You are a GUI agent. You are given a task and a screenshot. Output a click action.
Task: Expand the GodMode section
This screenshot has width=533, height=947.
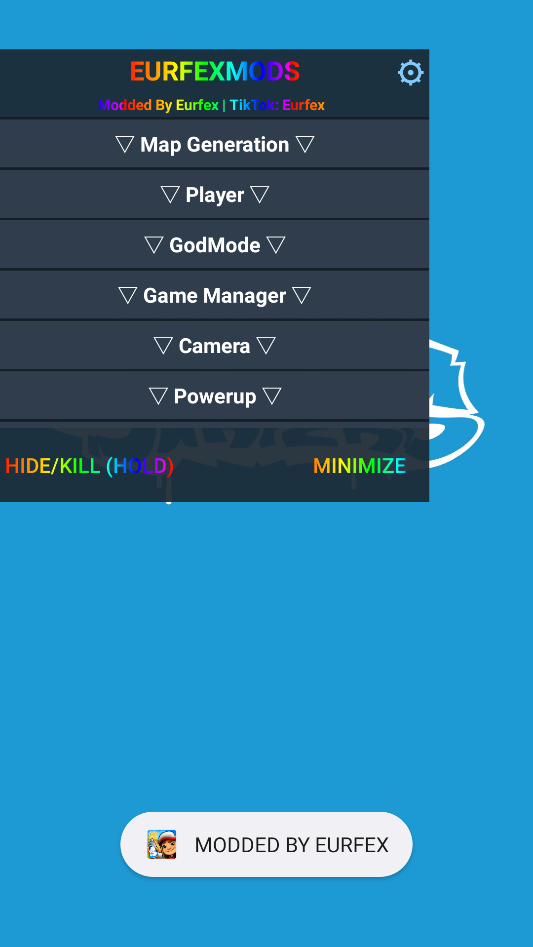(214, 245)
